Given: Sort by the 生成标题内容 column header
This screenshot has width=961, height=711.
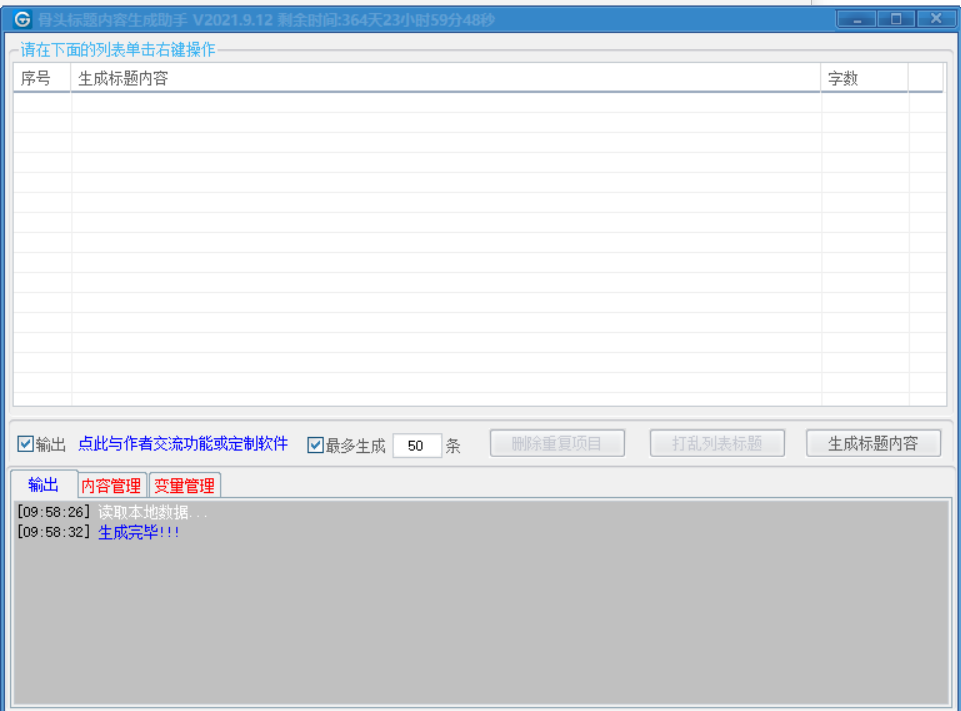Looking at the screenshot, I should (445, 78).
